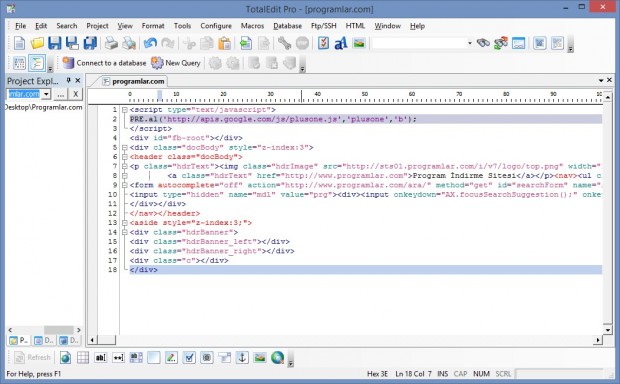Collapse the form fold on line 9

pyautogui.click(x=125, y=185)
